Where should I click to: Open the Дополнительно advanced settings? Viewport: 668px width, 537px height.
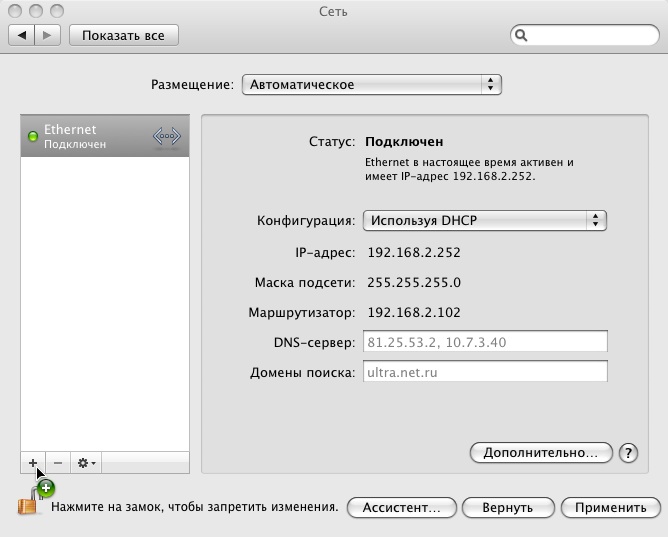[540, 453]
